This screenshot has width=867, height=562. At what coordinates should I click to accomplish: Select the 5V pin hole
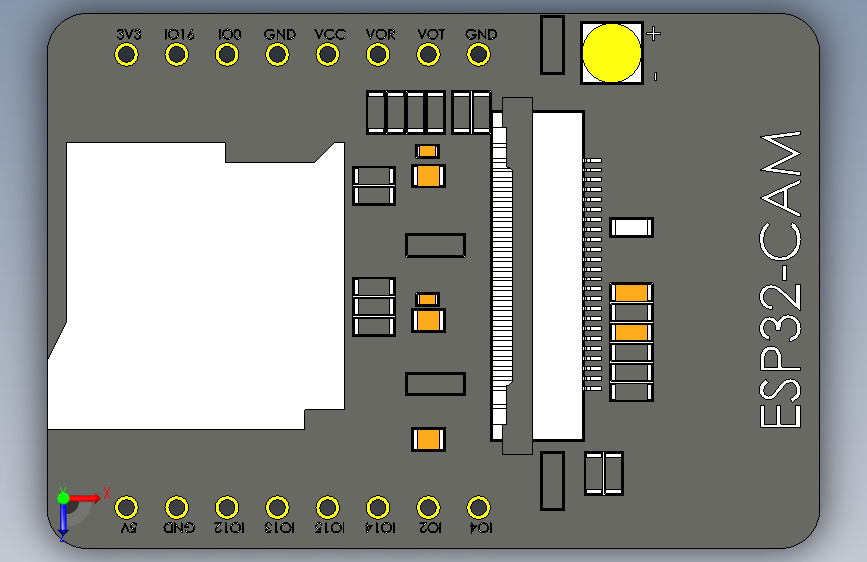[x=127, y=507]
